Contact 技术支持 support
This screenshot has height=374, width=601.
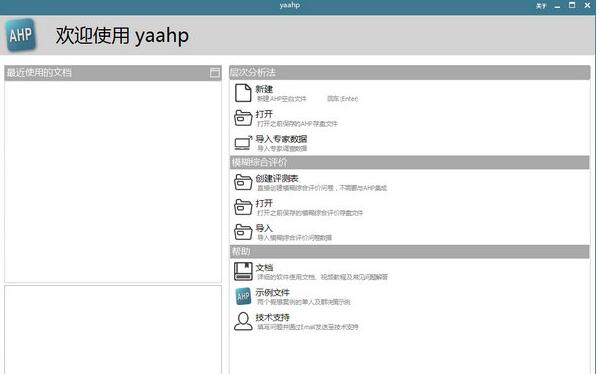(273, 317)
